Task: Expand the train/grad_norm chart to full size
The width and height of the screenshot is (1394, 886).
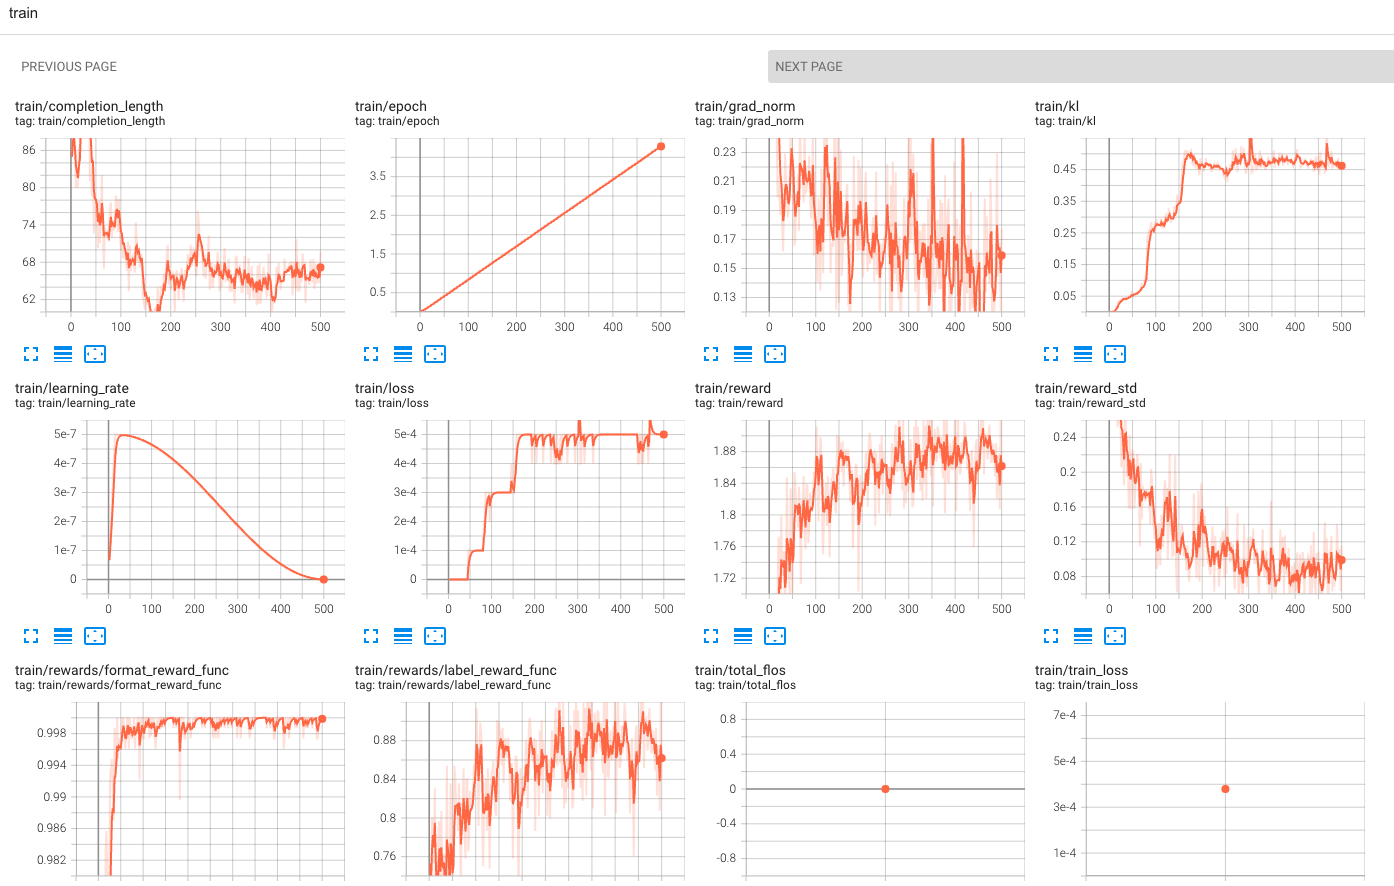Action: tap(711, 354)
